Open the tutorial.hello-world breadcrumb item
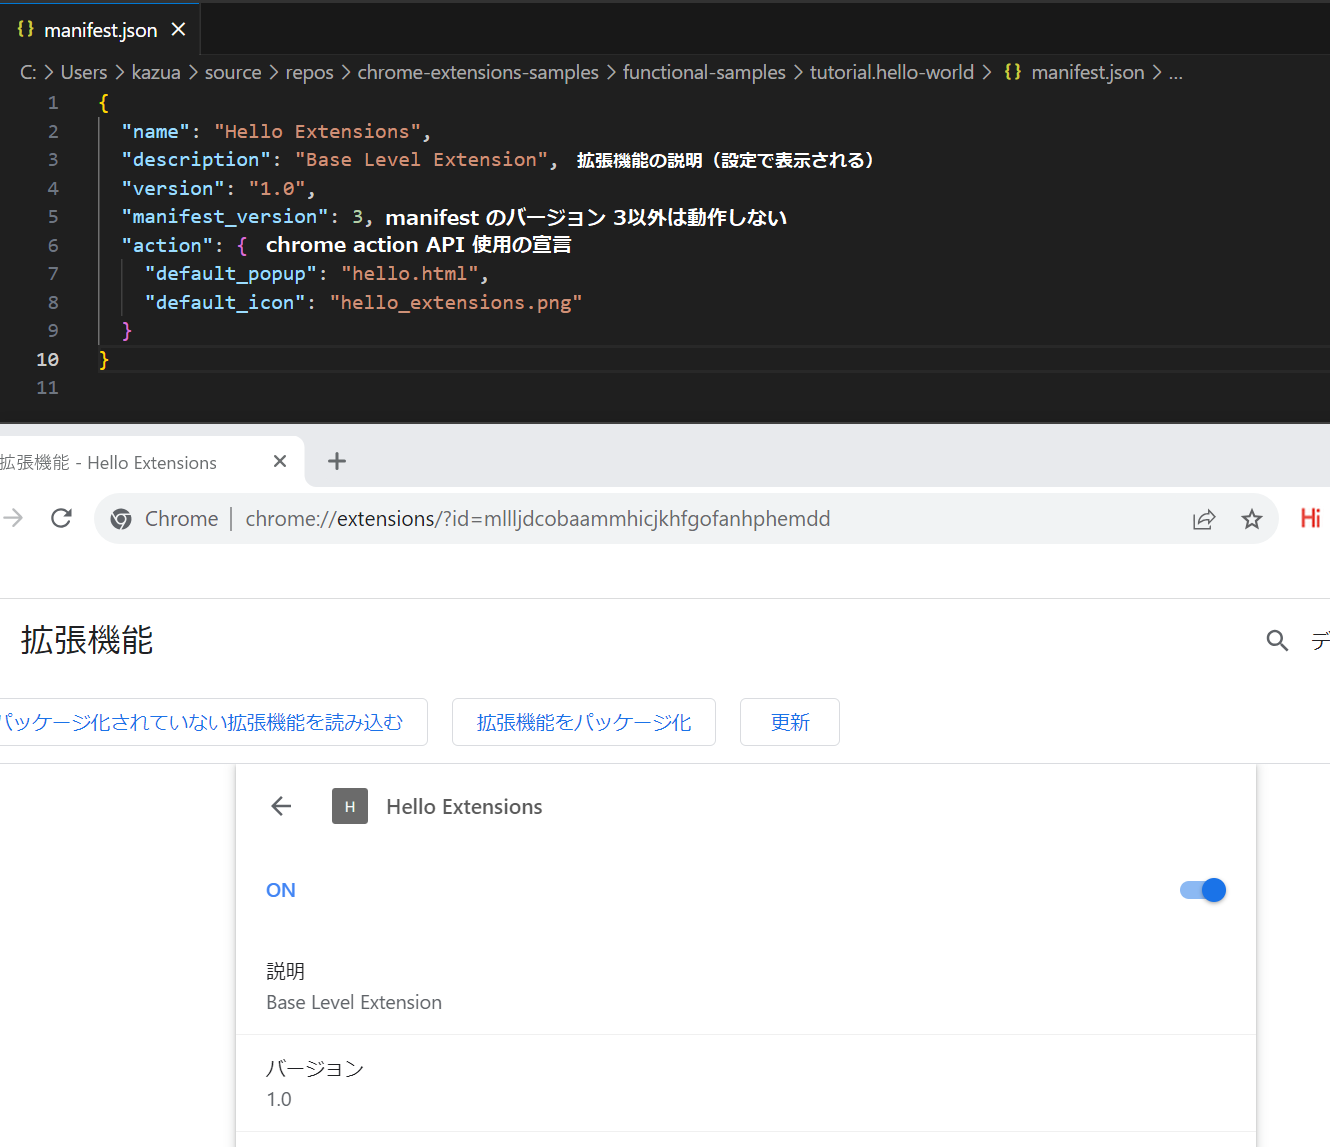 [x=892, y=71]
